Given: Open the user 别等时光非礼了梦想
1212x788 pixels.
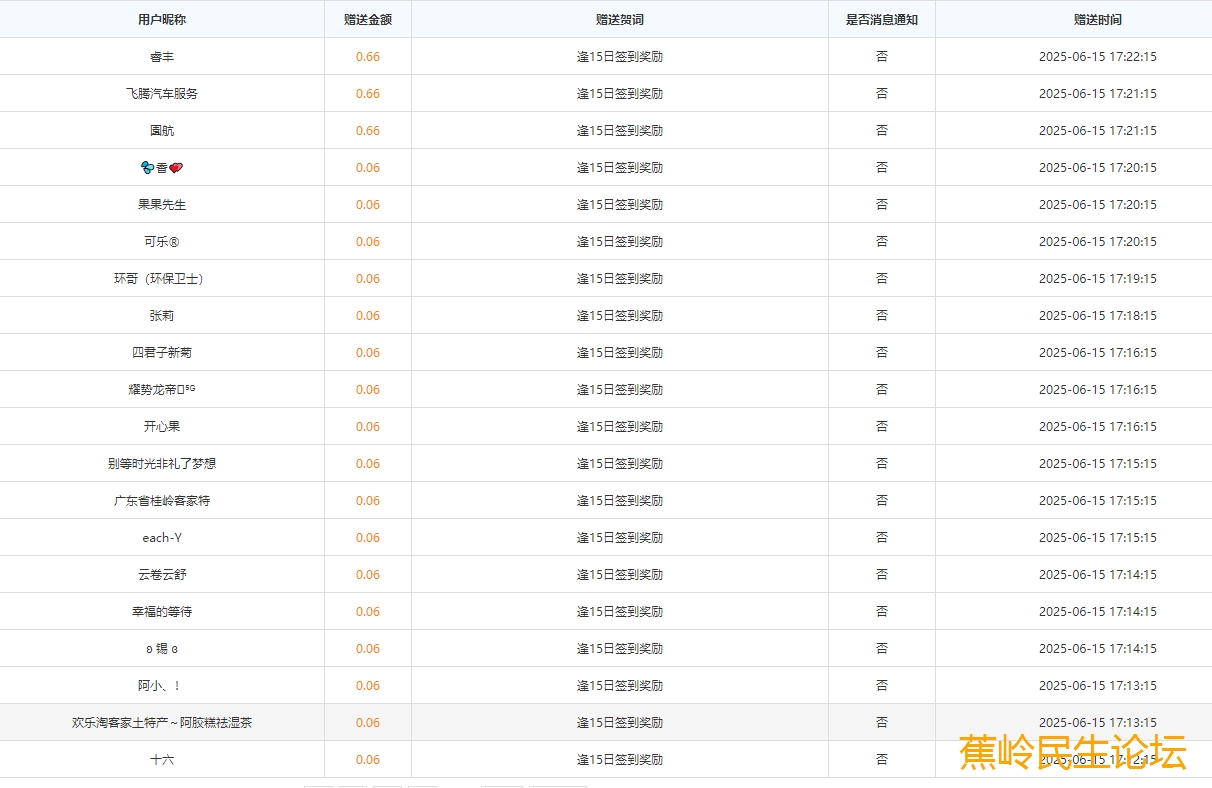Looking at the screenshot, I should pyautogui.click(x=162, y=464).
